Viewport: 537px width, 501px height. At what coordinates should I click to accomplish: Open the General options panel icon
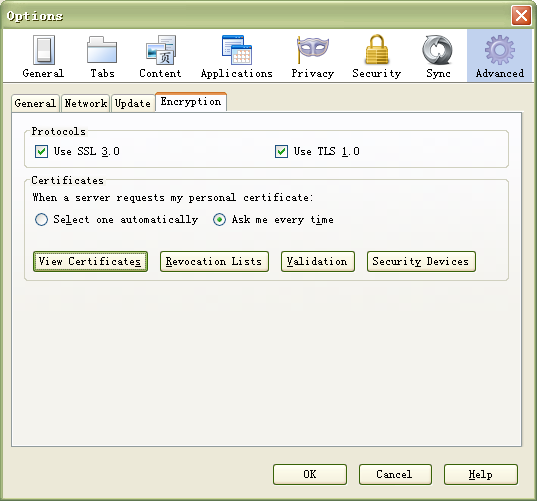(x=43, y=50)
